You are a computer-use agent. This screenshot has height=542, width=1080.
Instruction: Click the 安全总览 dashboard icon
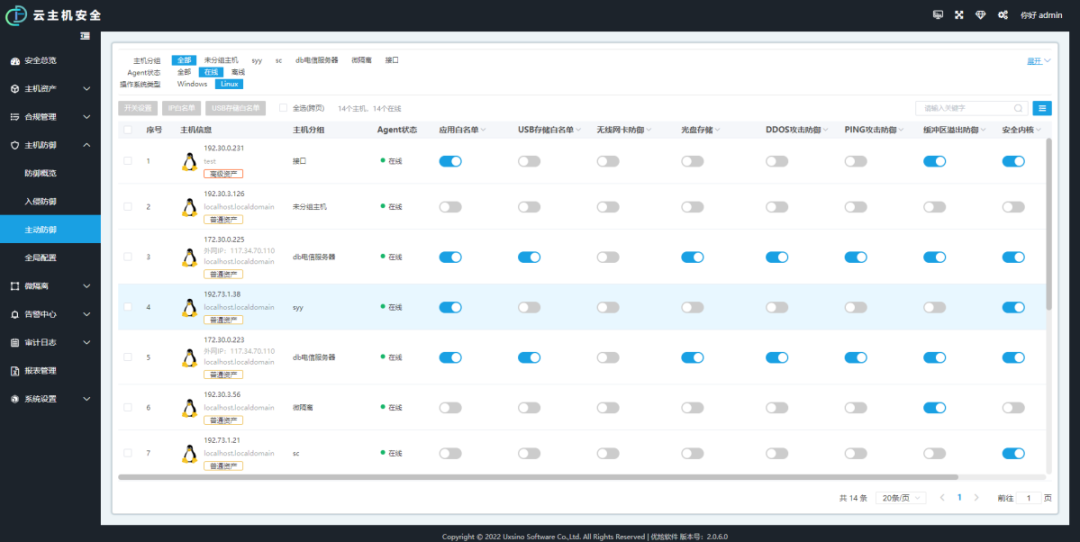(15, 61)
